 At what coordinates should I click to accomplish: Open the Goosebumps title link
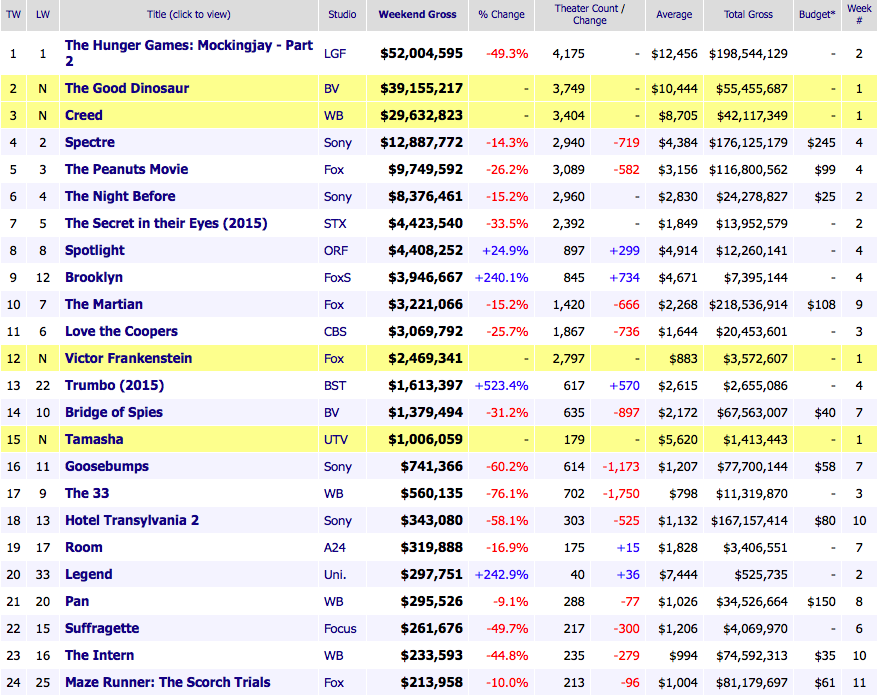tap(107, 466)
